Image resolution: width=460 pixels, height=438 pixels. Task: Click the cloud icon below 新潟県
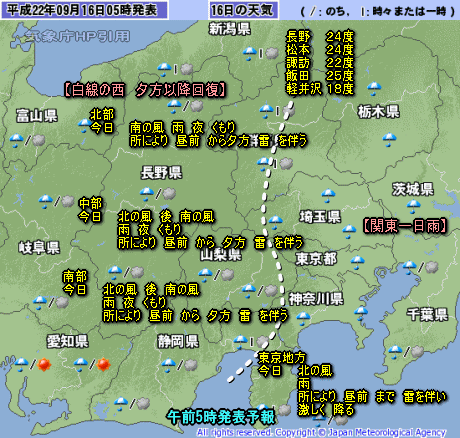pyautogui.click(x=272, y=53)
